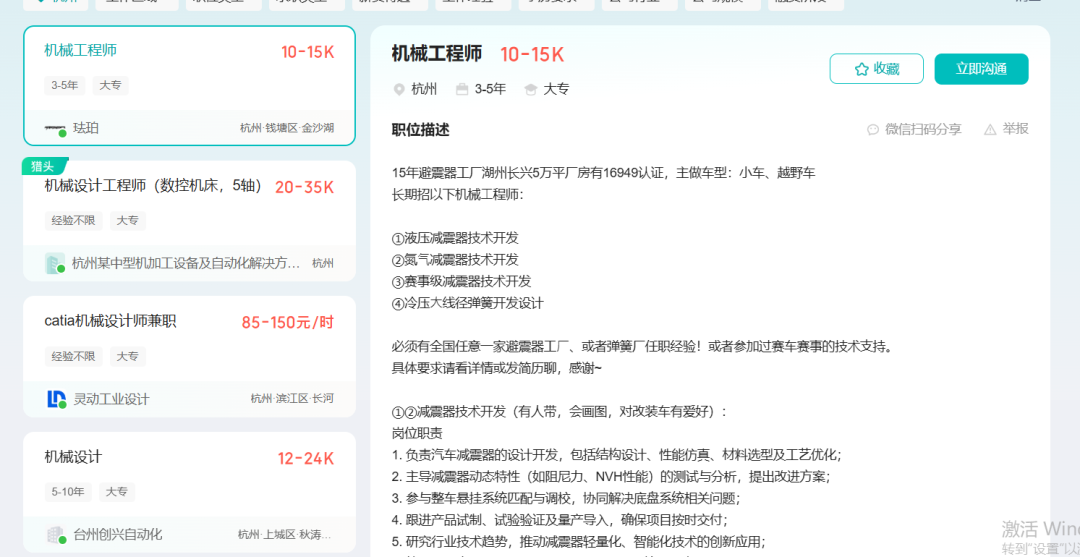Click the 5-10年 tag on the 机械设计 card
Viewport: 1080px width, 557px height.
pyautogui.click(x=67, y=492)
